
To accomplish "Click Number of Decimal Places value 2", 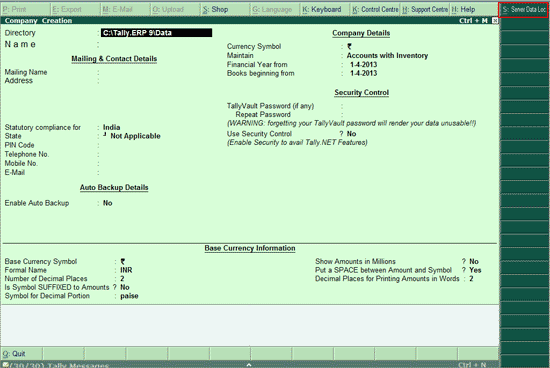I will (x=122, y=279).
